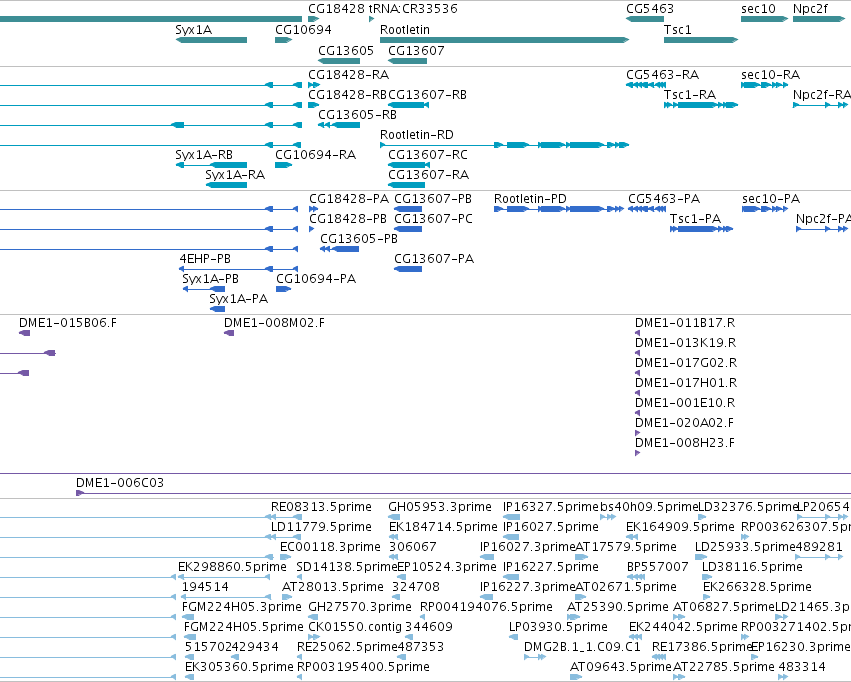
Task: Select the Tsc1-RA transcript label
Action: [690, 95]
